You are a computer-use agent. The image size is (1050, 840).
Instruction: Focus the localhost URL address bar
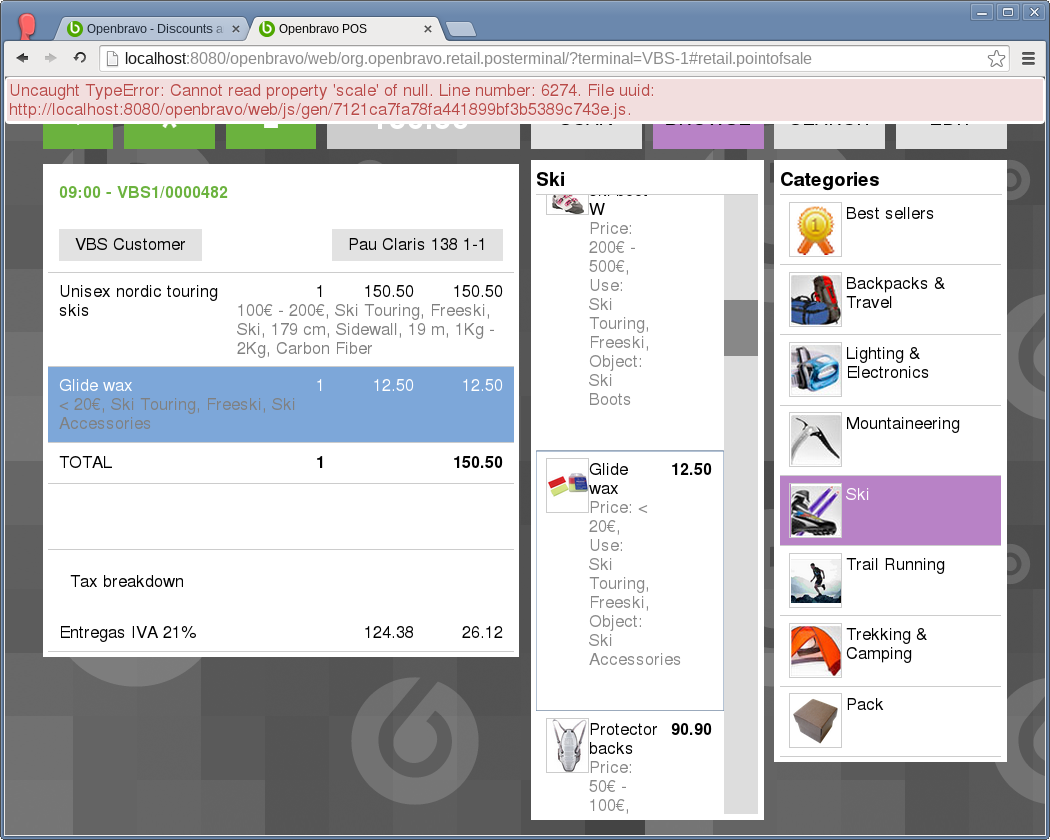click(x=553, y=59)
